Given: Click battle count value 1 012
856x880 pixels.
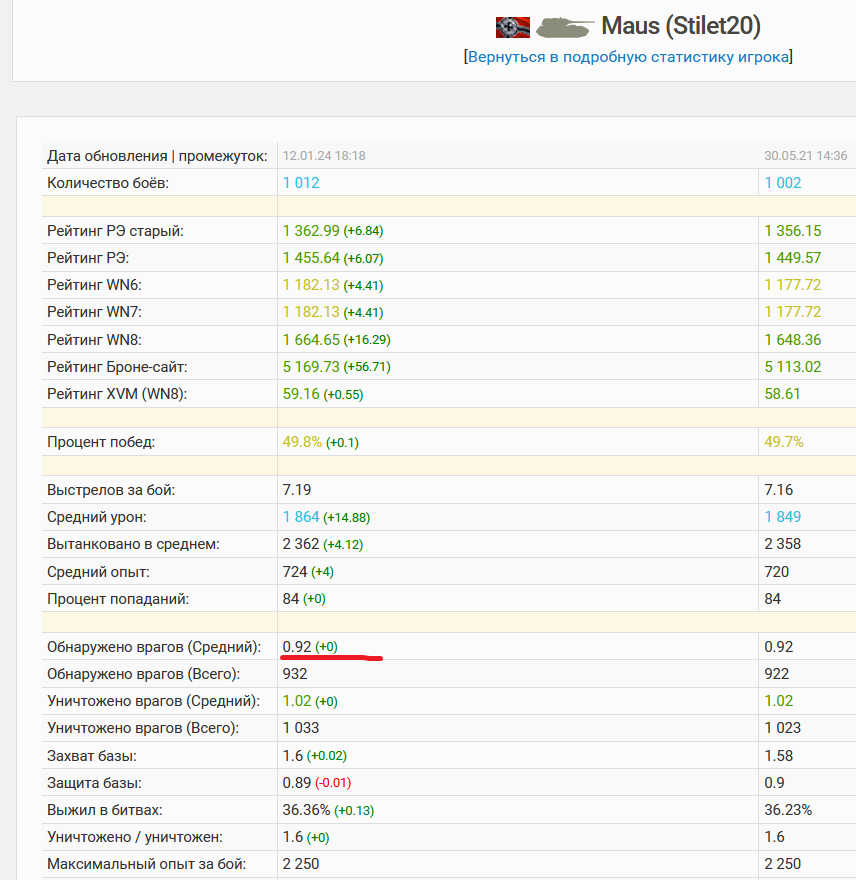Looking at the screenshot, I should 301,183.
